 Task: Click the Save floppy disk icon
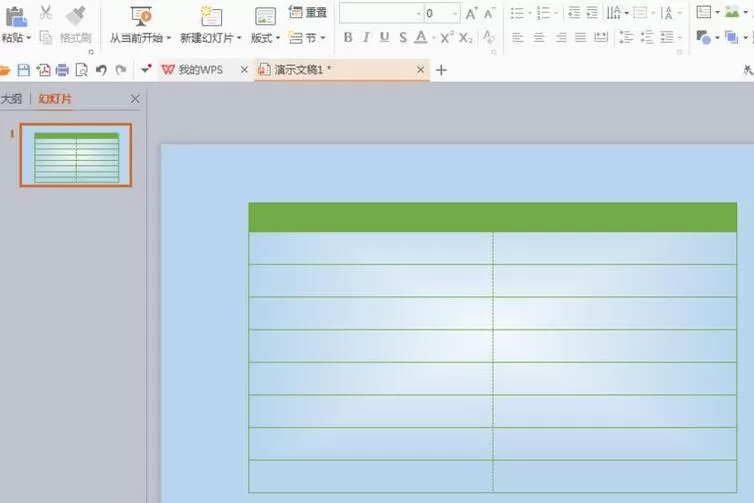click(x=24, y=70)
